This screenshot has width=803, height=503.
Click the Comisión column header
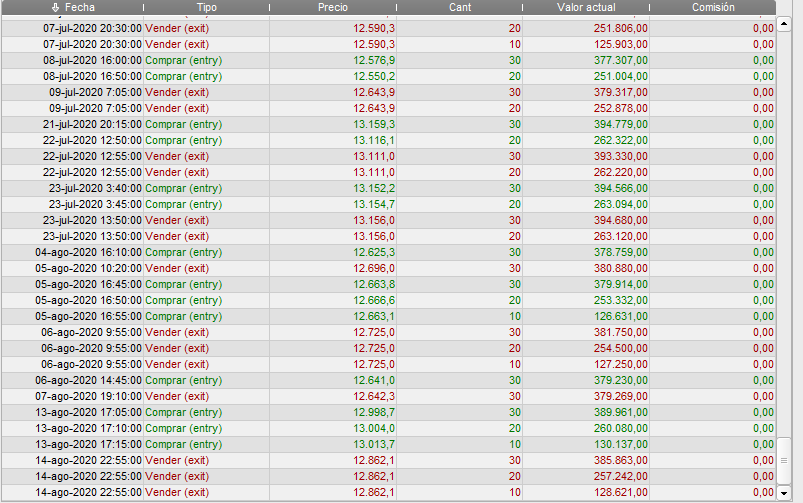[x=713, y=7]
